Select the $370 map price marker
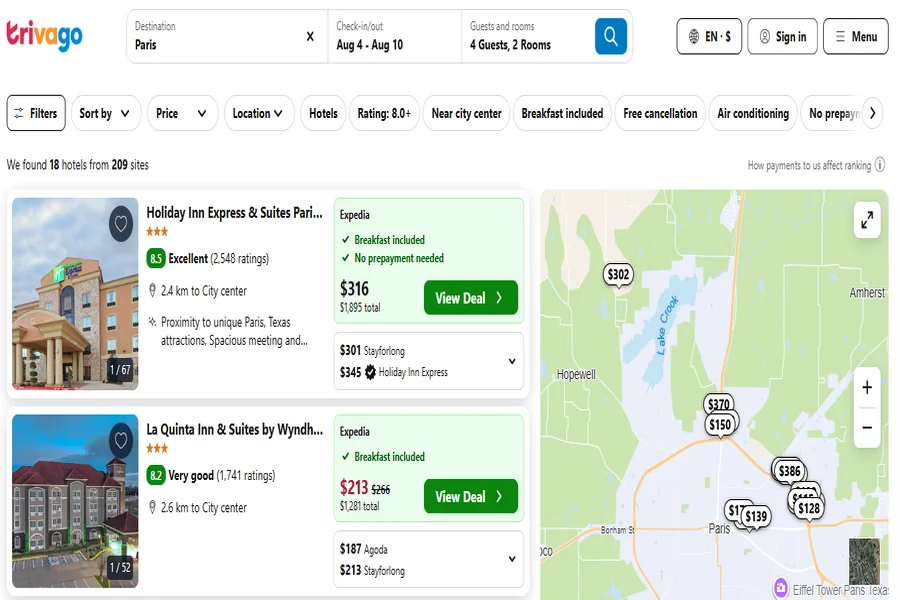This screenshot has height=600, width=900. 719,404
